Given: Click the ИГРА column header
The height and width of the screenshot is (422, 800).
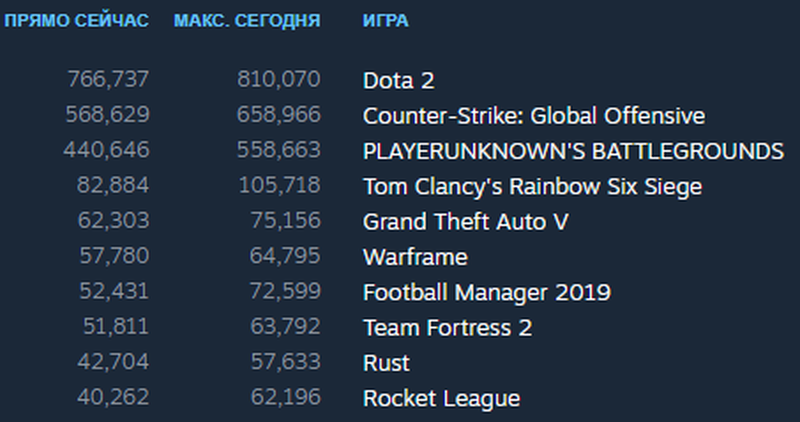Looking at the screenshot, I should tap(386, 21).
